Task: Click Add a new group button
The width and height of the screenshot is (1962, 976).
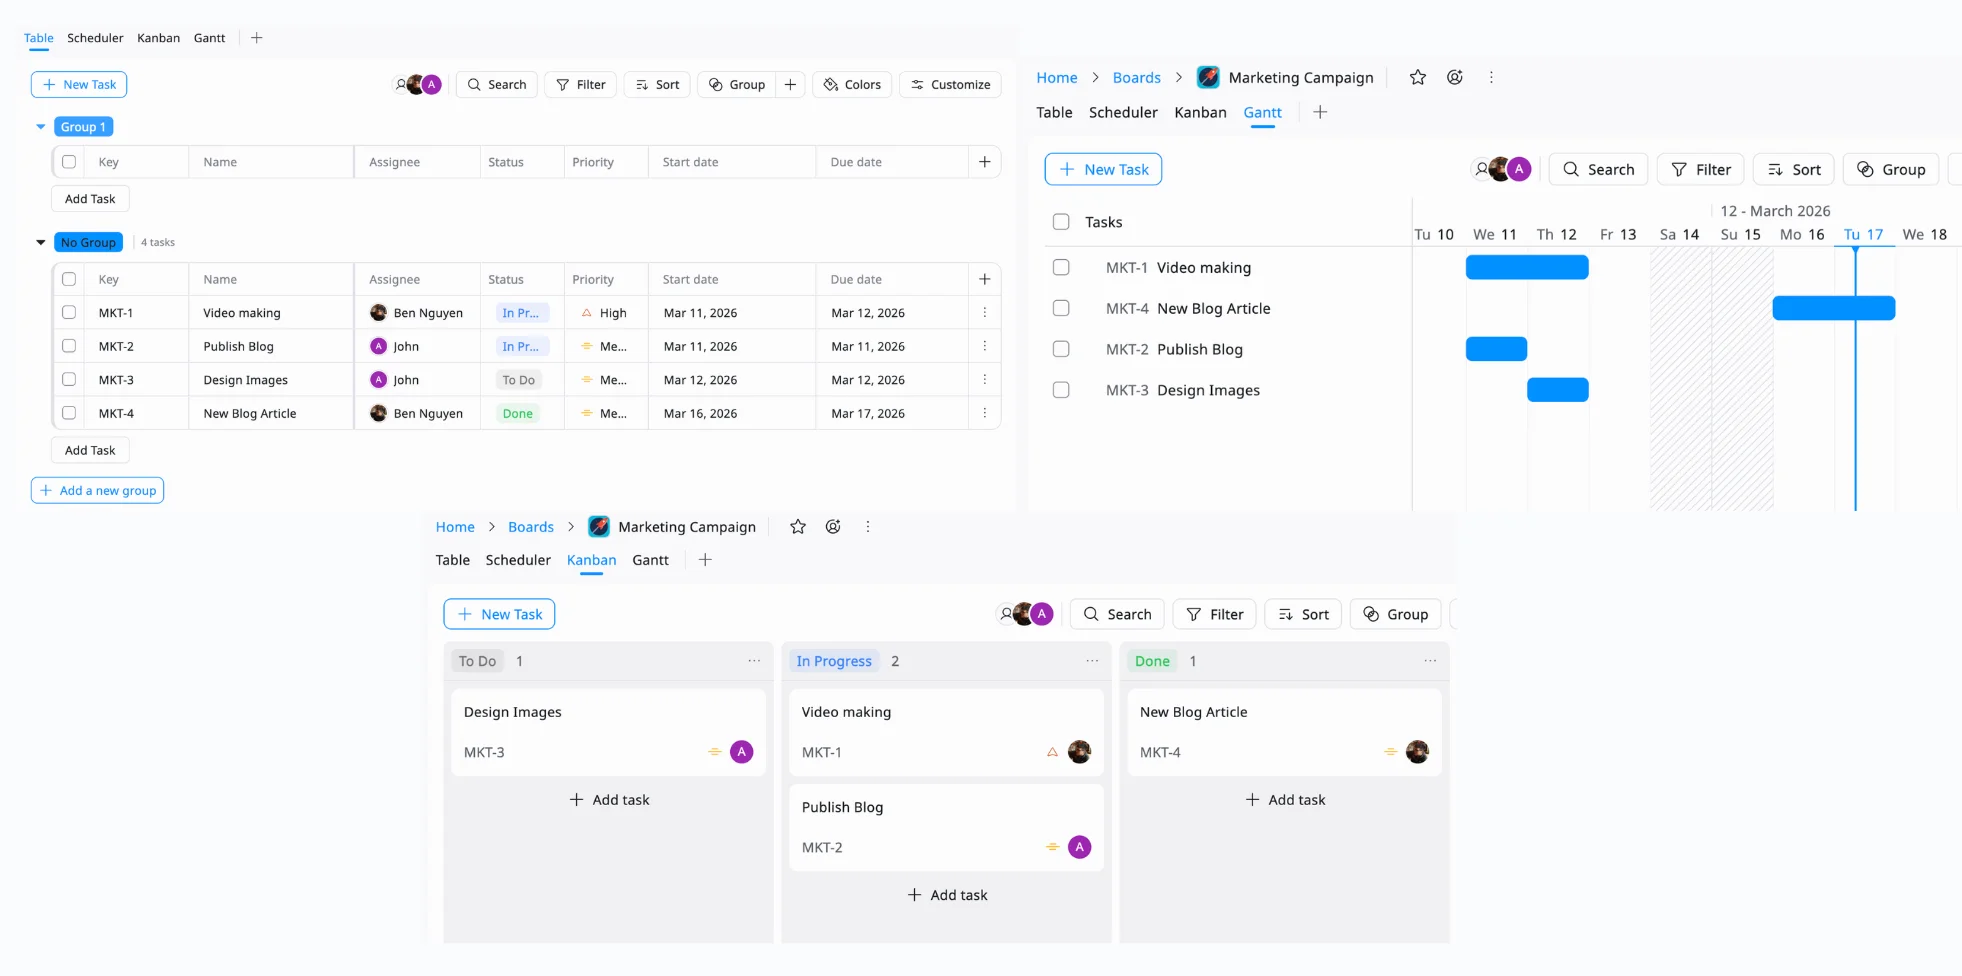Action: tap(97, 490)
